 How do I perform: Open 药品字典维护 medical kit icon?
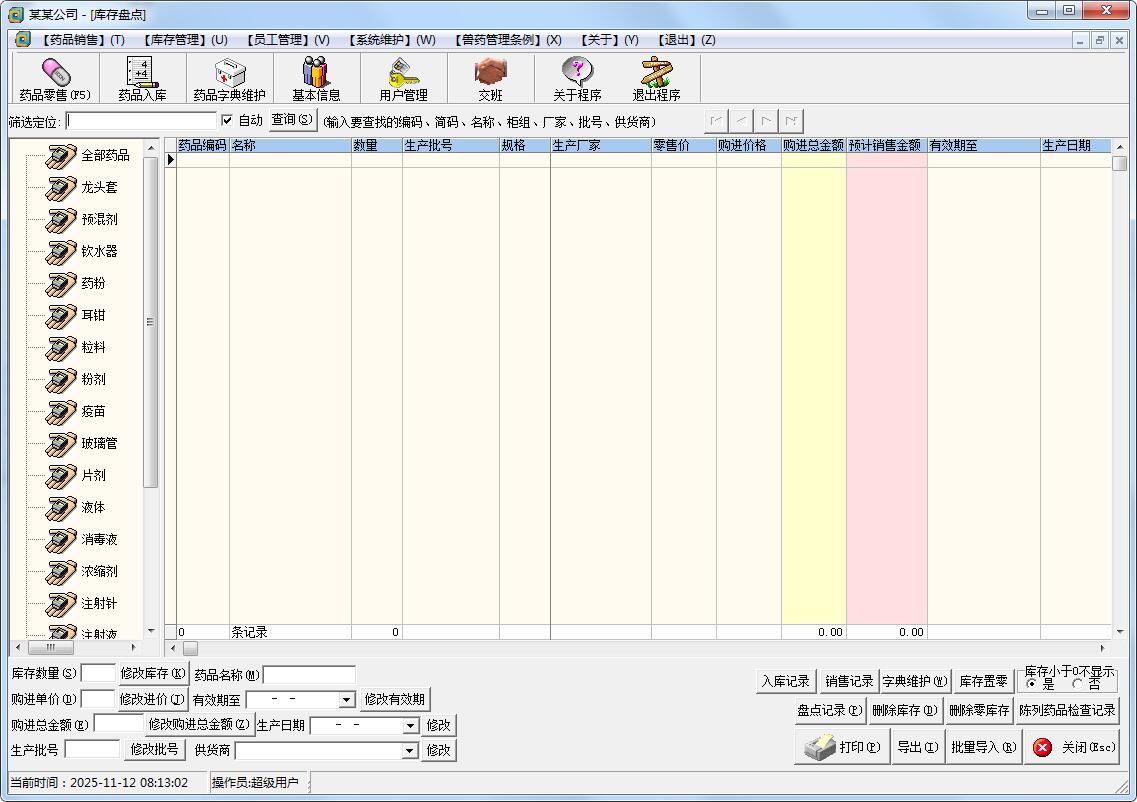pos(229,73)
